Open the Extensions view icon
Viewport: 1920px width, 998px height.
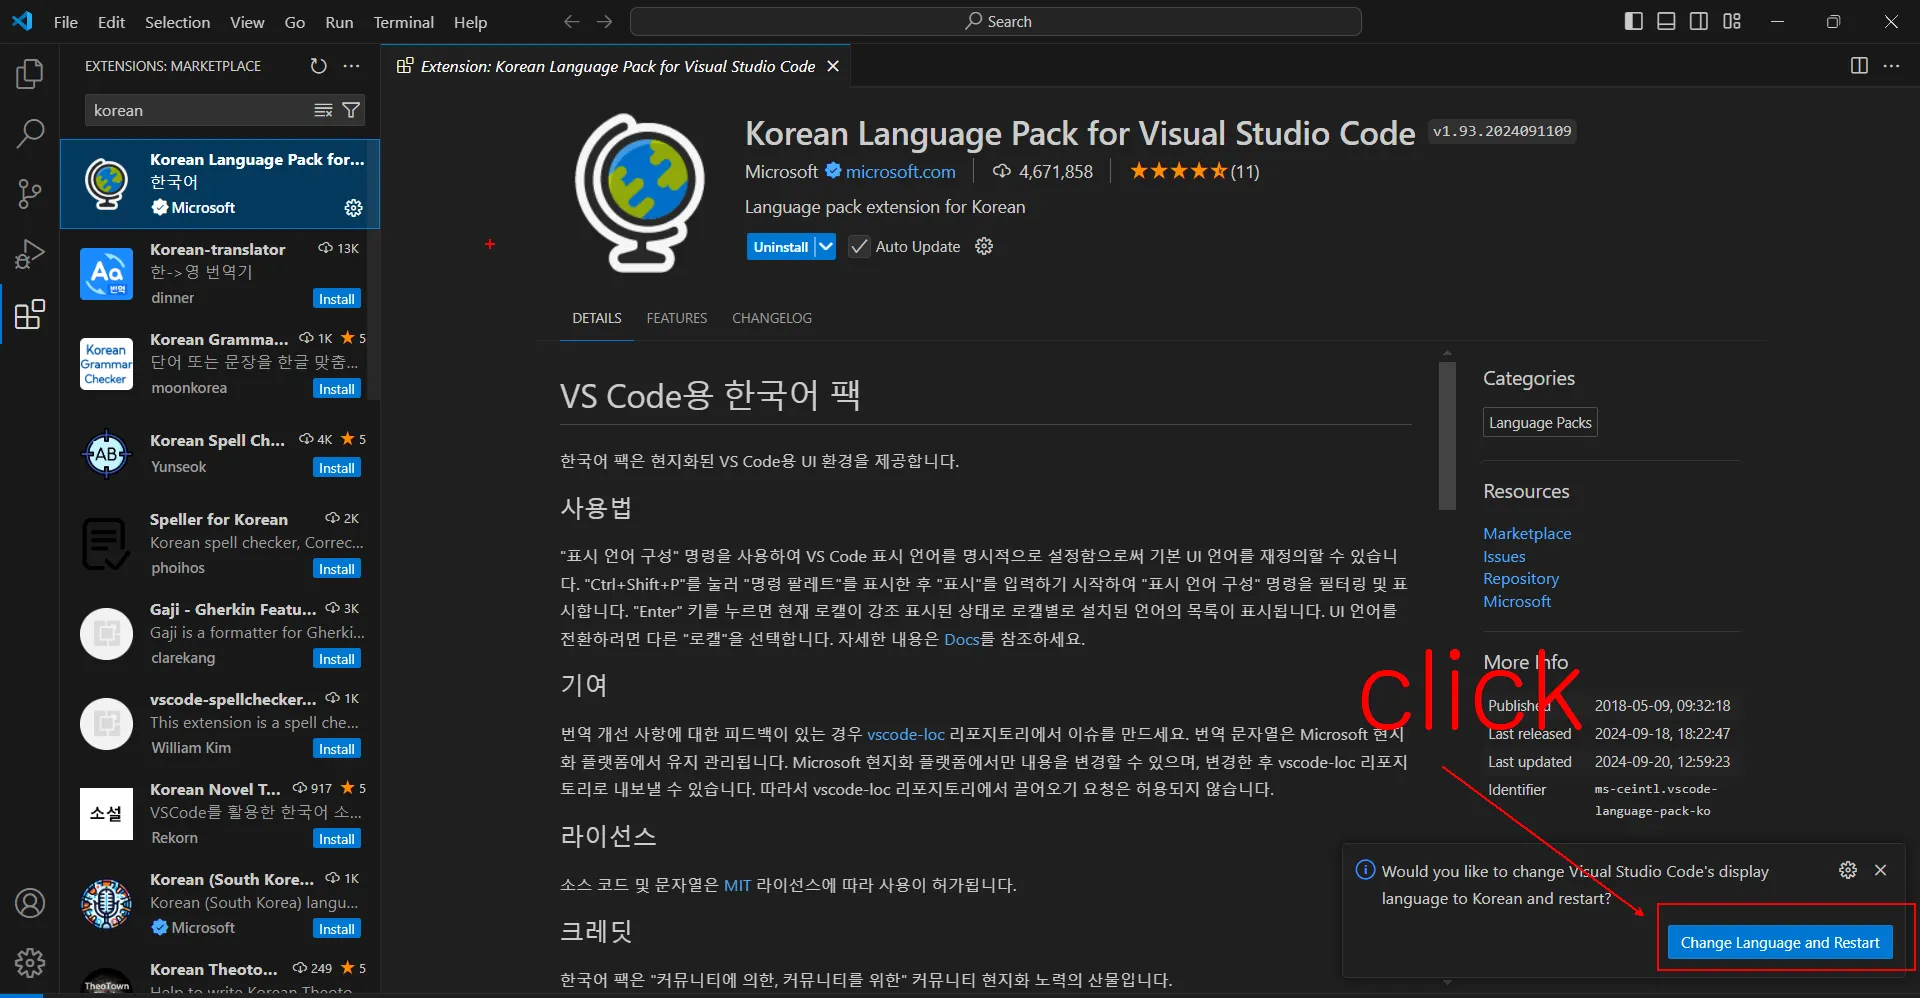pyautogui.click(x=30, y=315)
